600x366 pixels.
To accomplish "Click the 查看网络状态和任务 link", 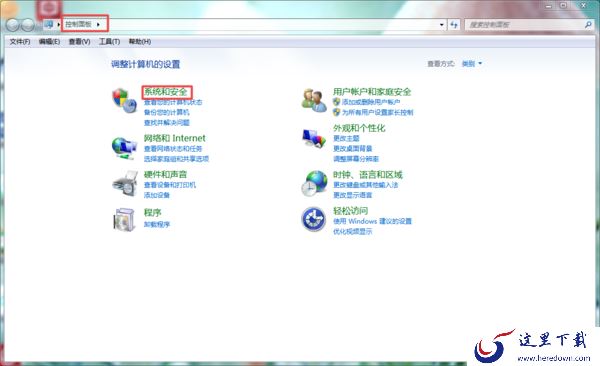I will pos(173,149).
